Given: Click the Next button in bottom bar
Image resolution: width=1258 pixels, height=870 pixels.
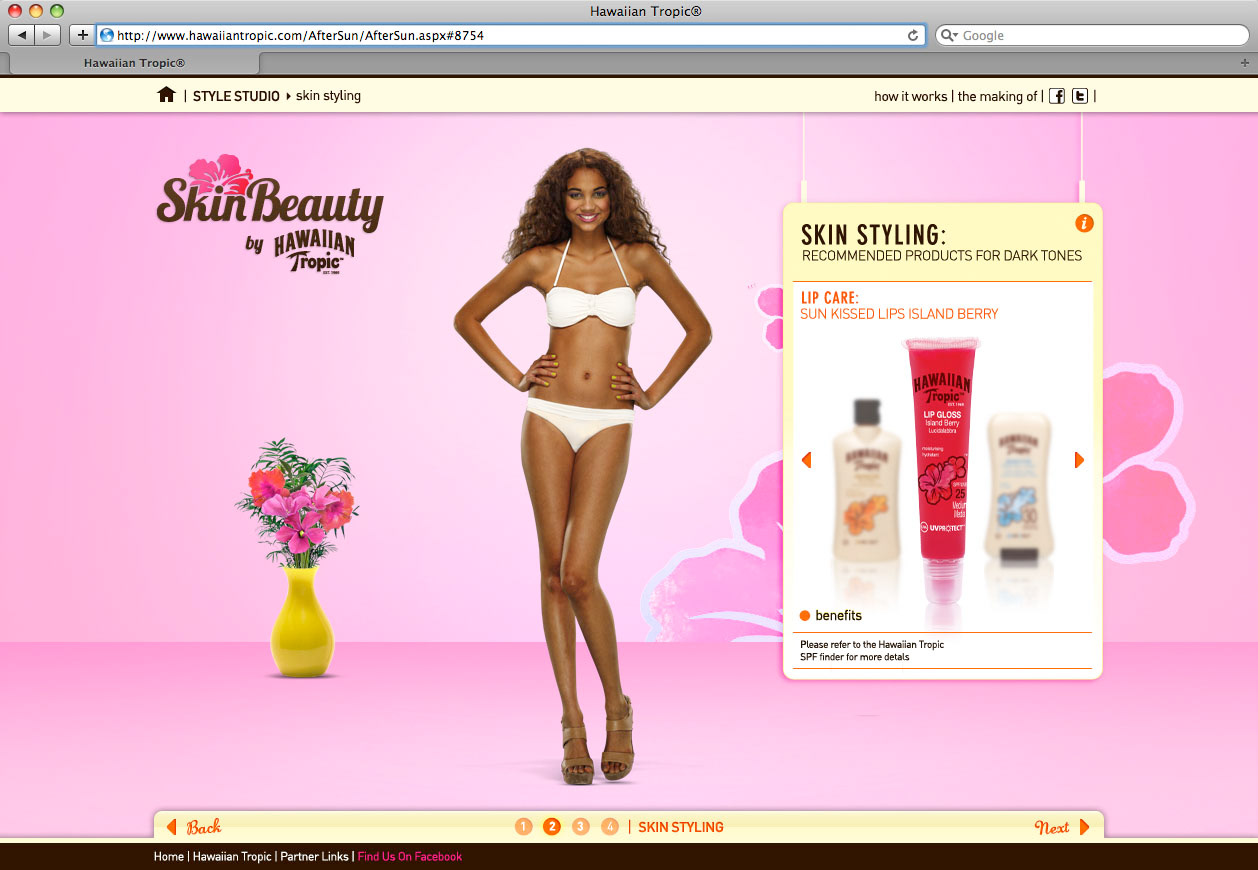Looking at the screenshot, I should point(1062,827).
